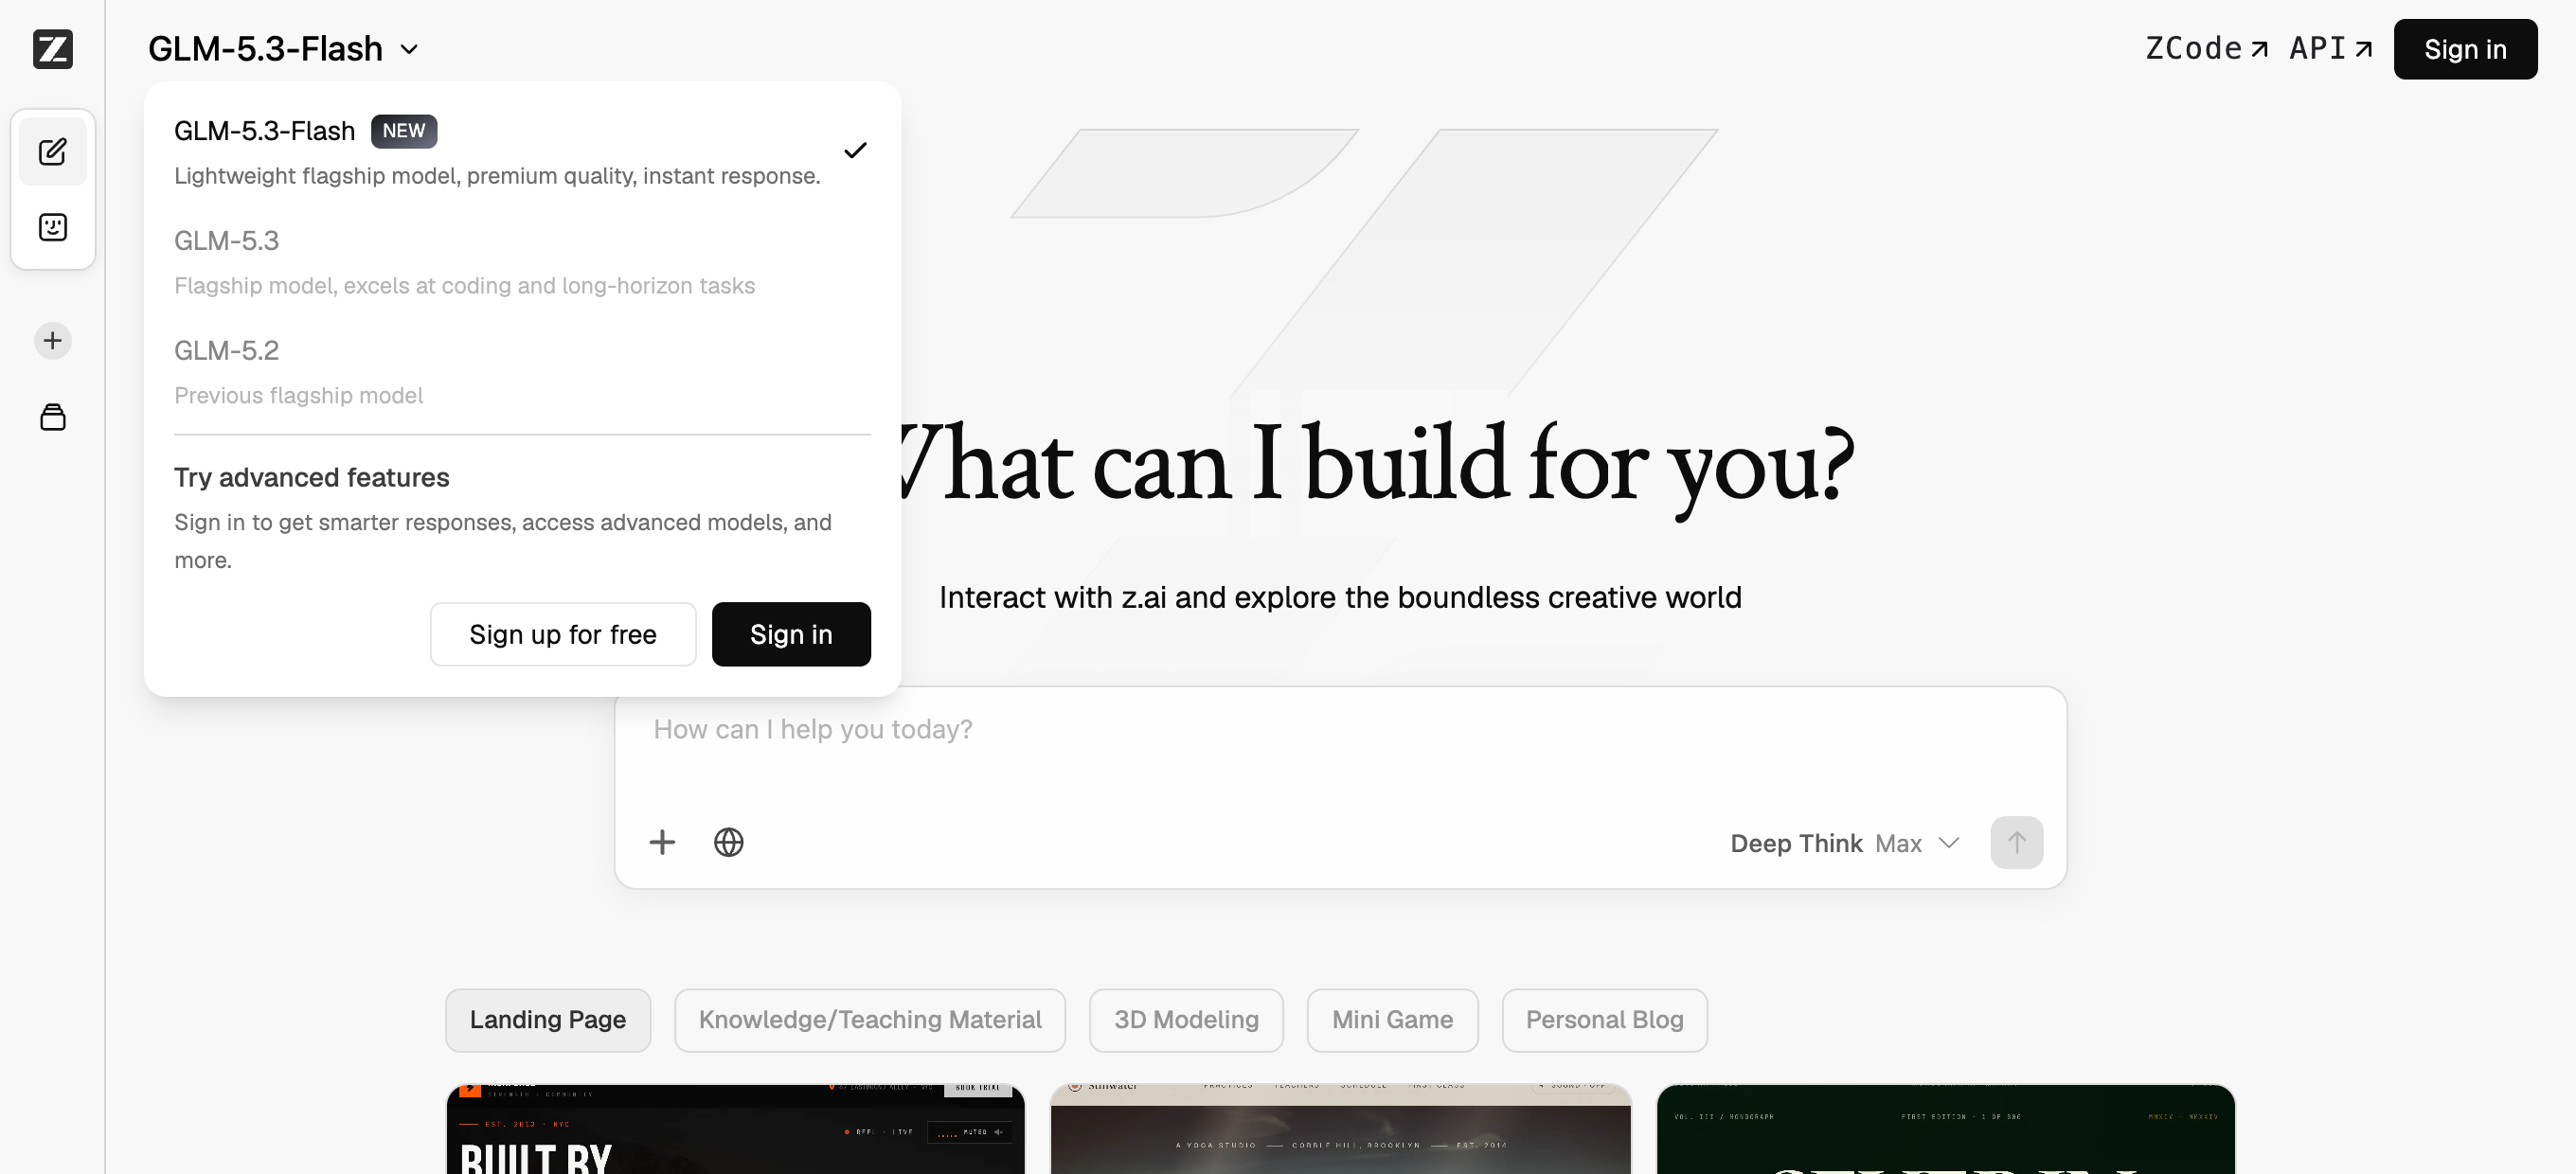
Task: Click 'Interact with z.ai and explore' tagline
Action: coord(1340,597)
